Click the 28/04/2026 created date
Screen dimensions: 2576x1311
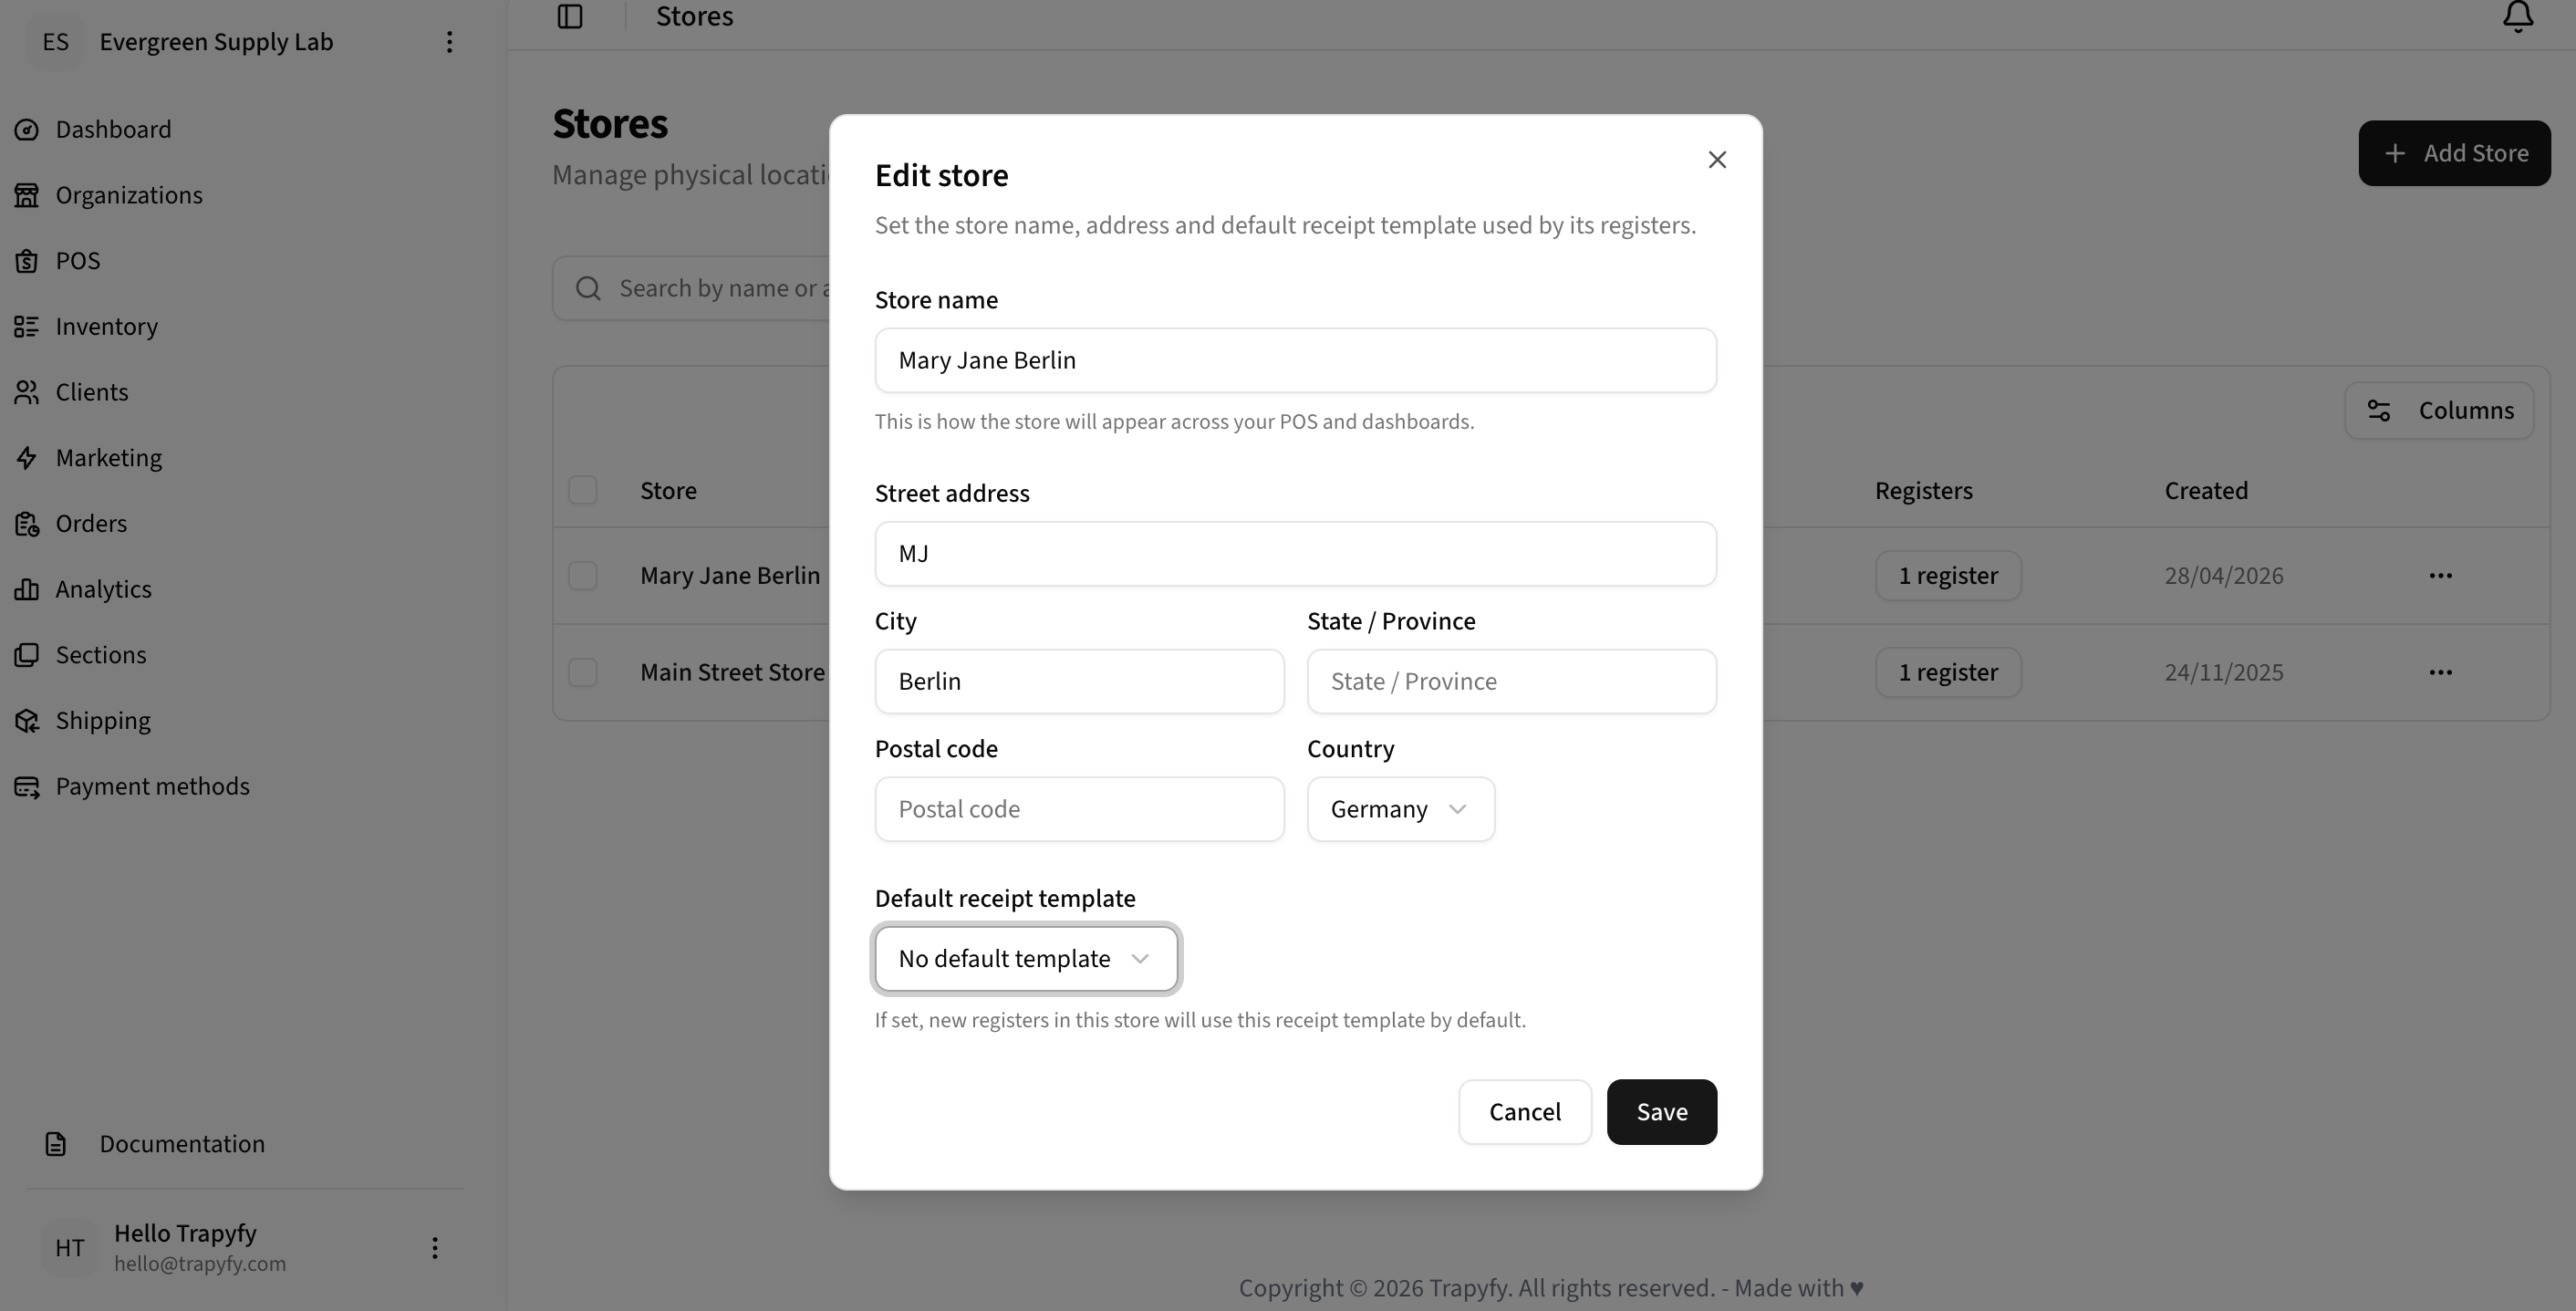pos(2224,576)
